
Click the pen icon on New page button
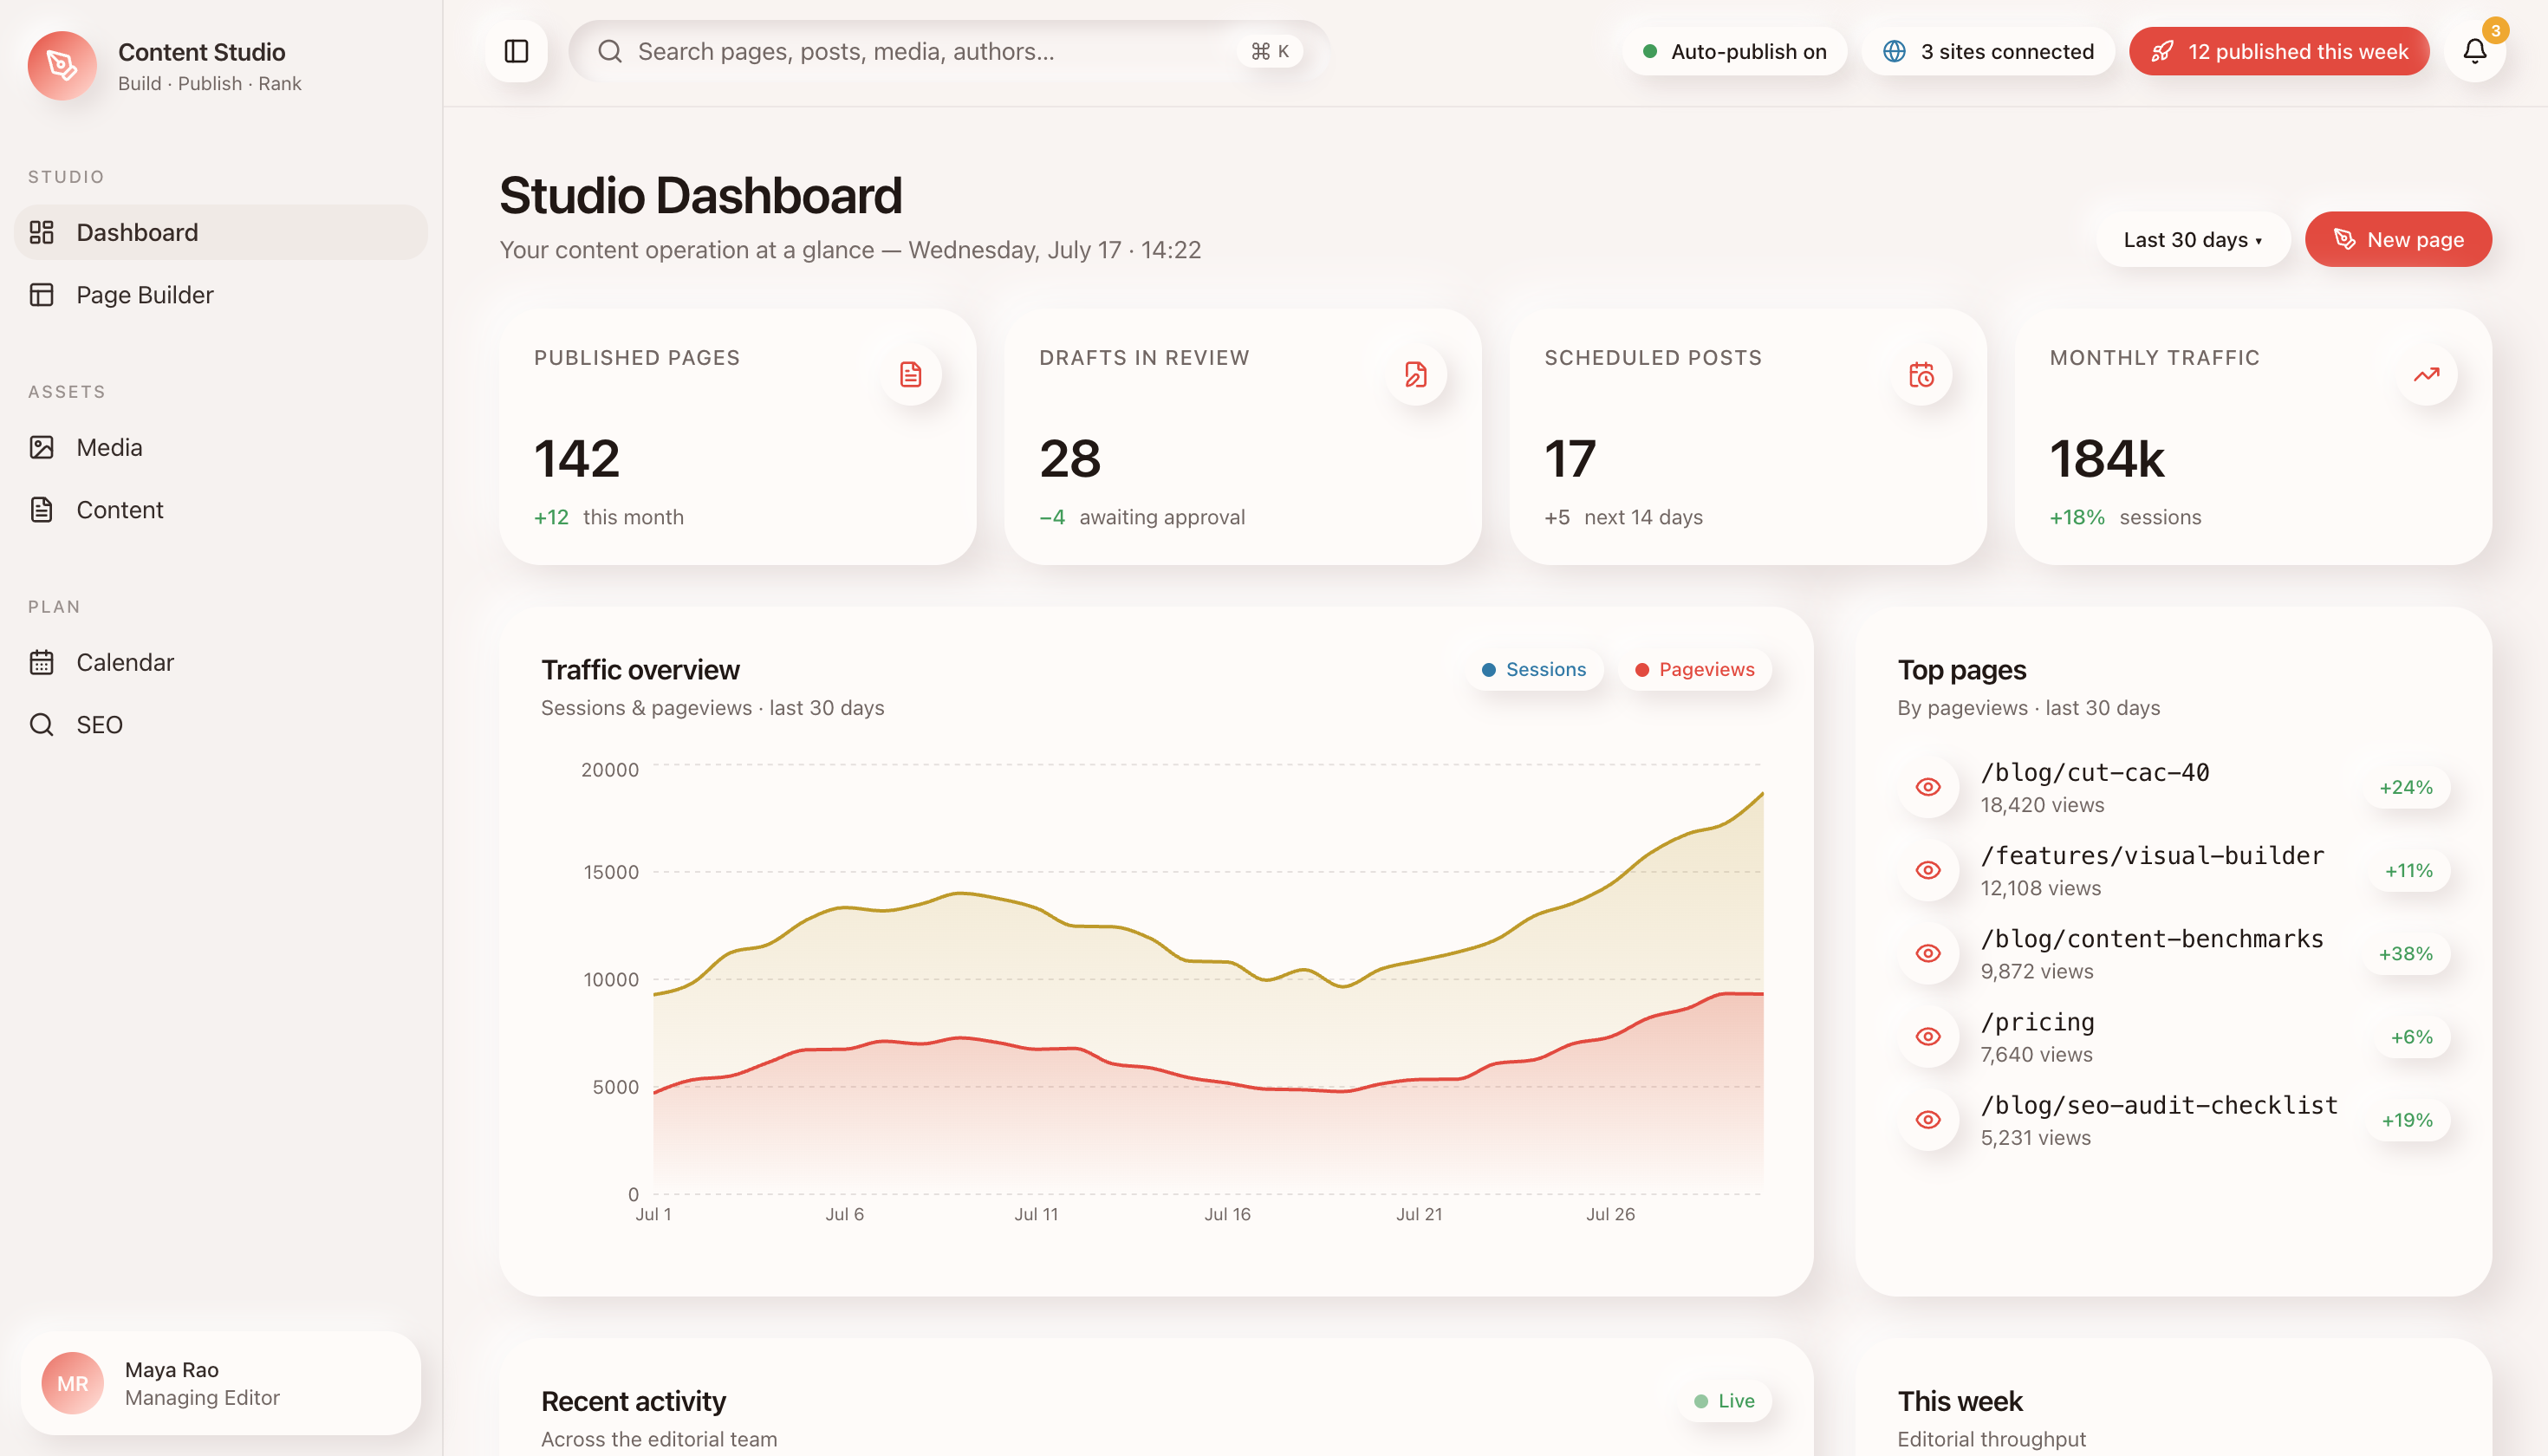point(2344,239)
